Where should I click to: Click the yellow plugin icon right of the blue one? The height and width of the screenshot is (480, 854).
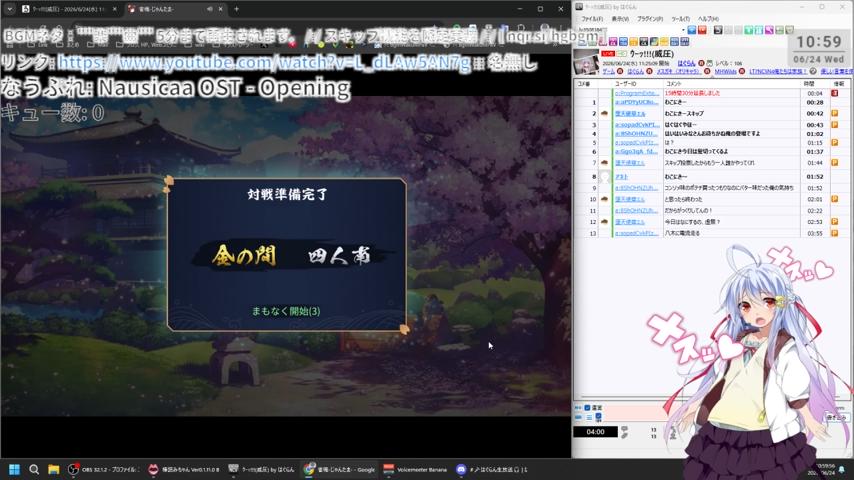633,41
